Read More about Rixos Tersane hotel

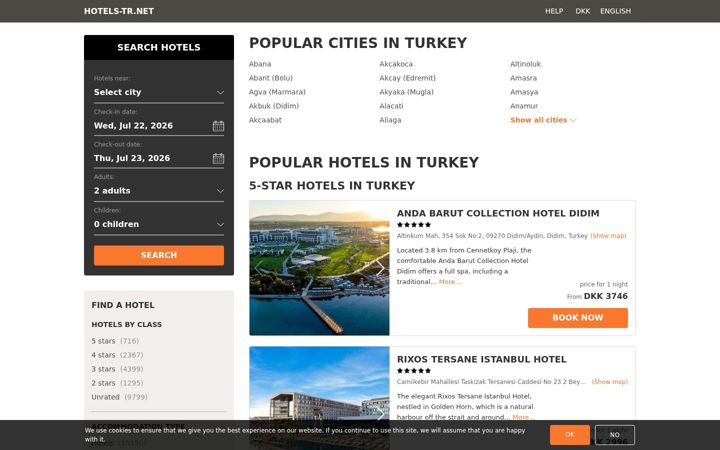(522, 417)
